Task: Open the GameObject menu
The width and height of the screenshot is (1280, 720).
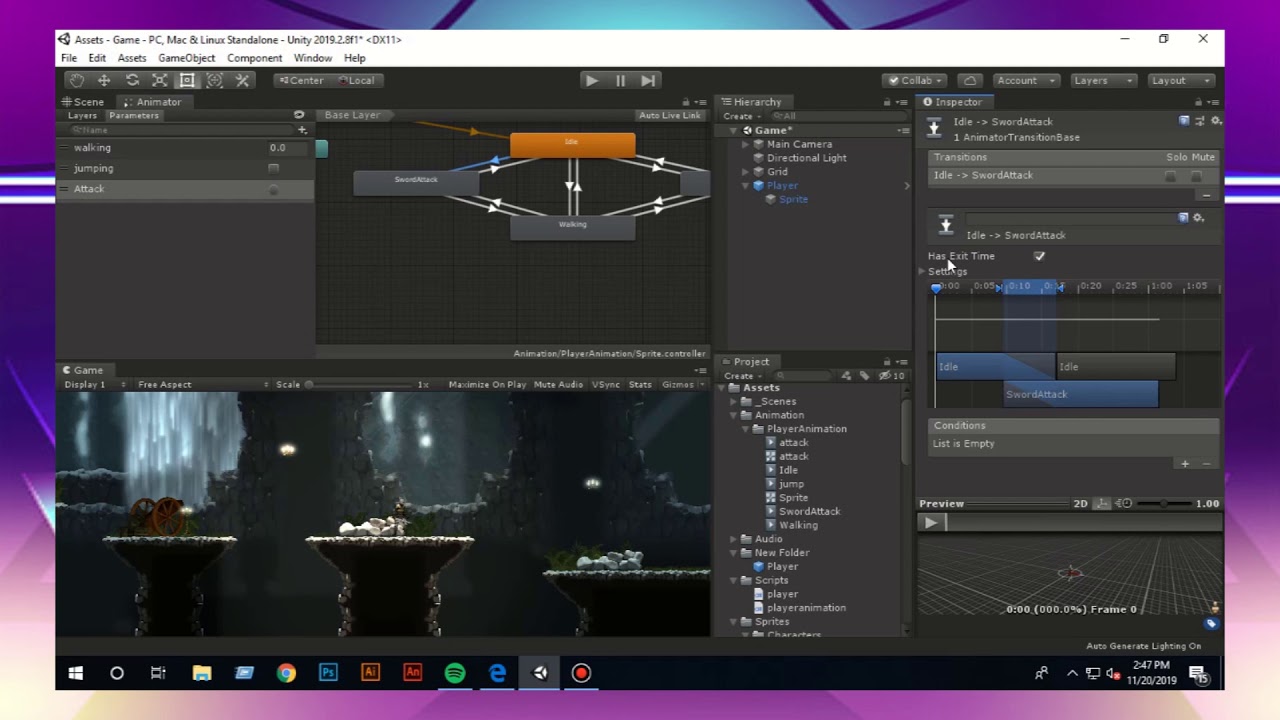Action: click(x=186, y=58)
